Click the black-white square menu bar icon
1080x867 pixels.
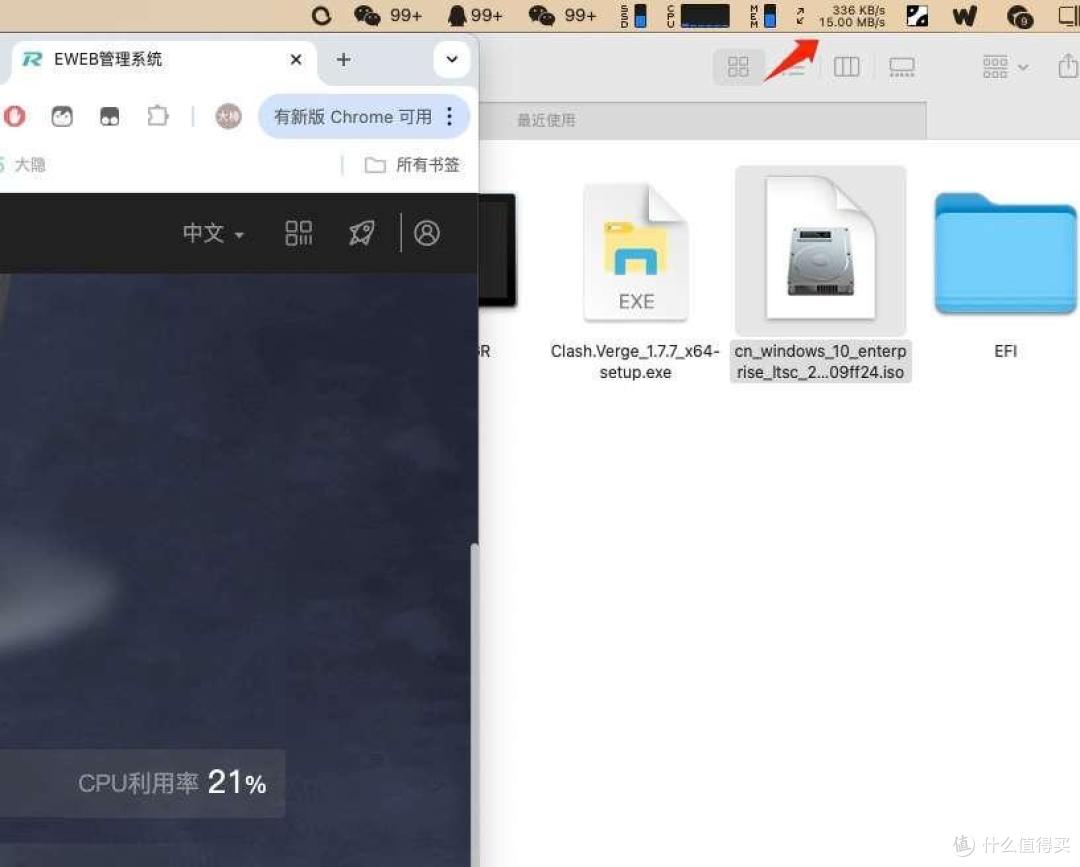pos(917,16)
